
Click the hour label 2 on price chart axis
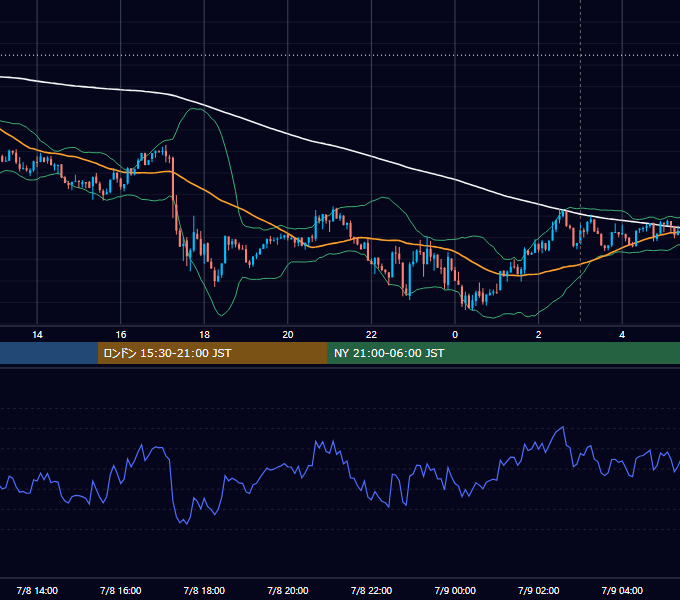(x=539, y=335)
